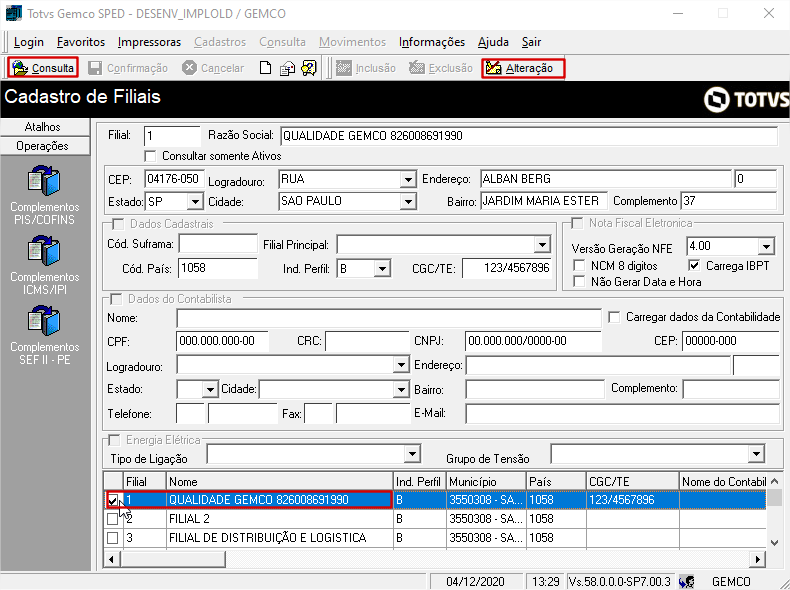Check Carregar dados da Contabilidade
This screenshot has height=590, width=790.
(x=614, y=317)
